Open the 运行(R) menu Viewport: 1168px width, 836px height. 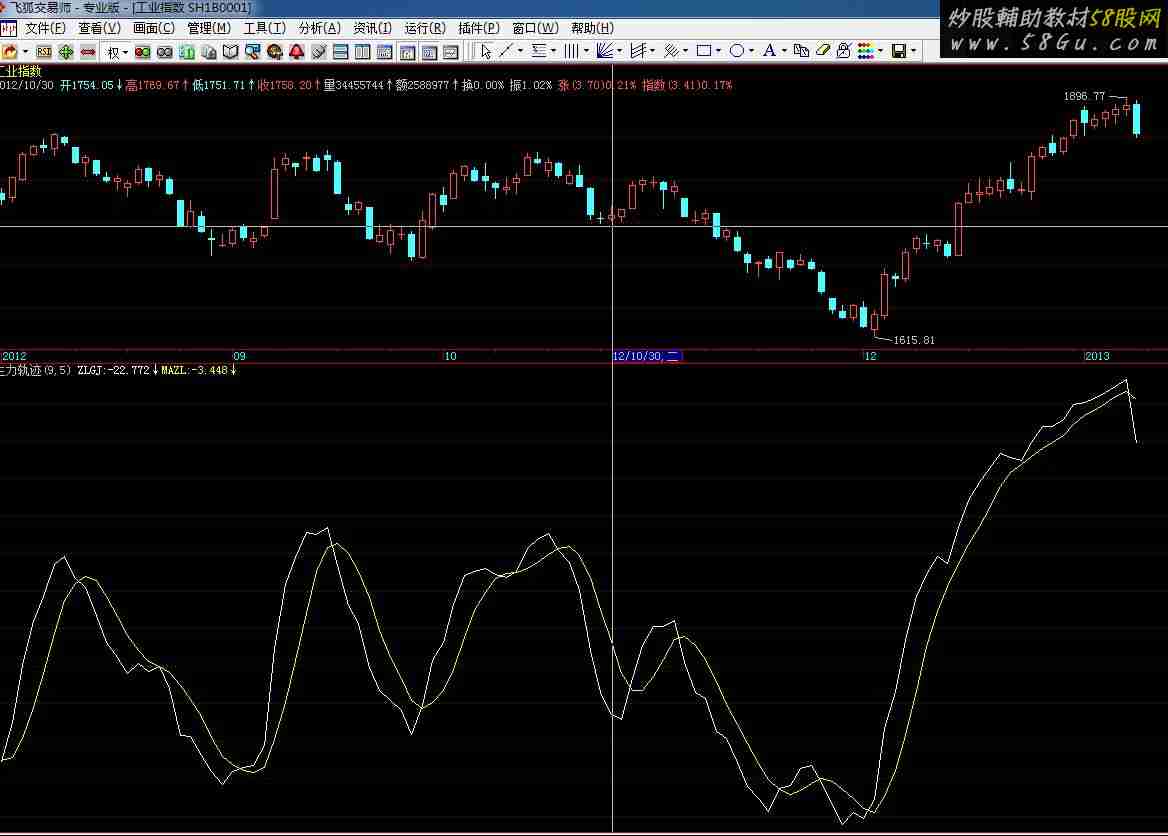(x=425, y=28)
